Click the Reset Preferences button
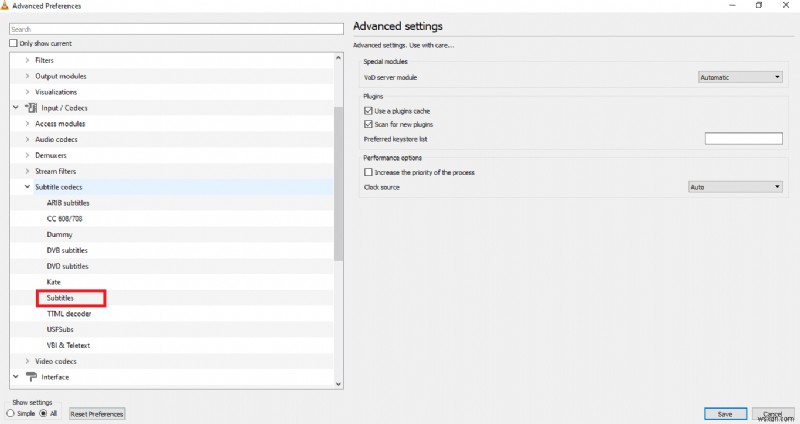 pos(97,414)
